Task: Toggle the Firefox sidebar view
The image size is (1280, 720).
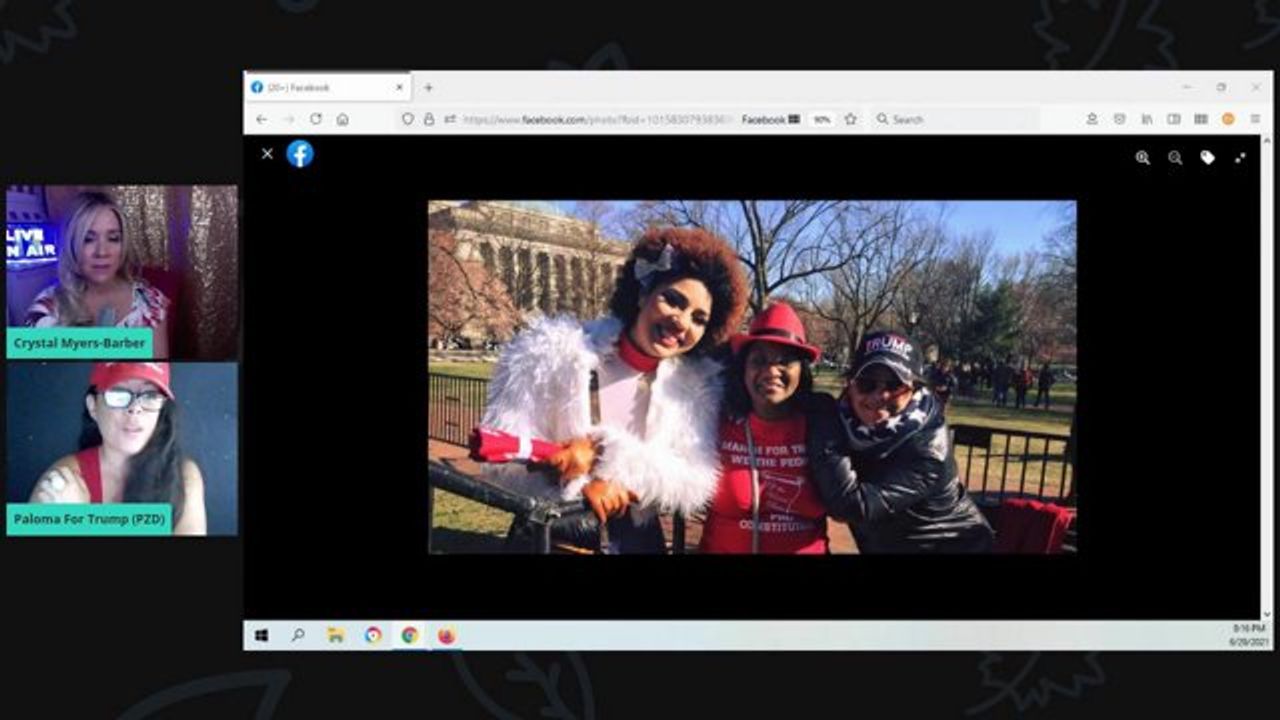Action: (x=1174, y=119)
